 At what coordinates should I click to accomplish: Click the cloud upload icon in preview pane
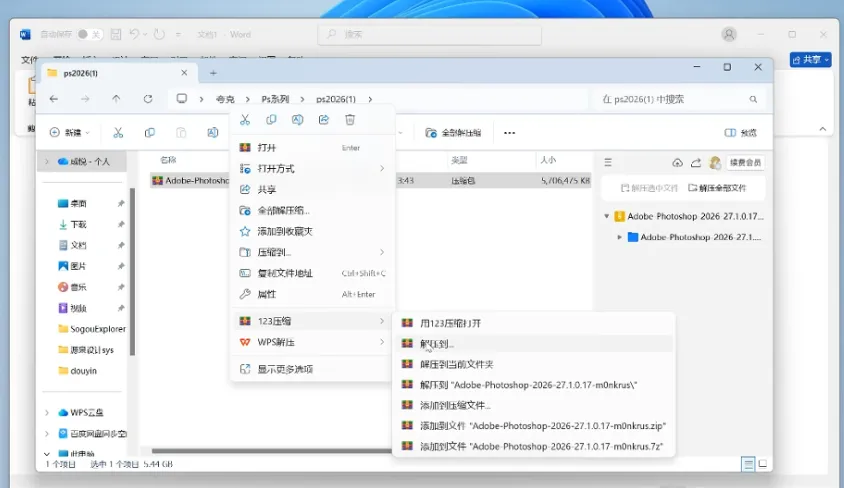coord(677,162)
